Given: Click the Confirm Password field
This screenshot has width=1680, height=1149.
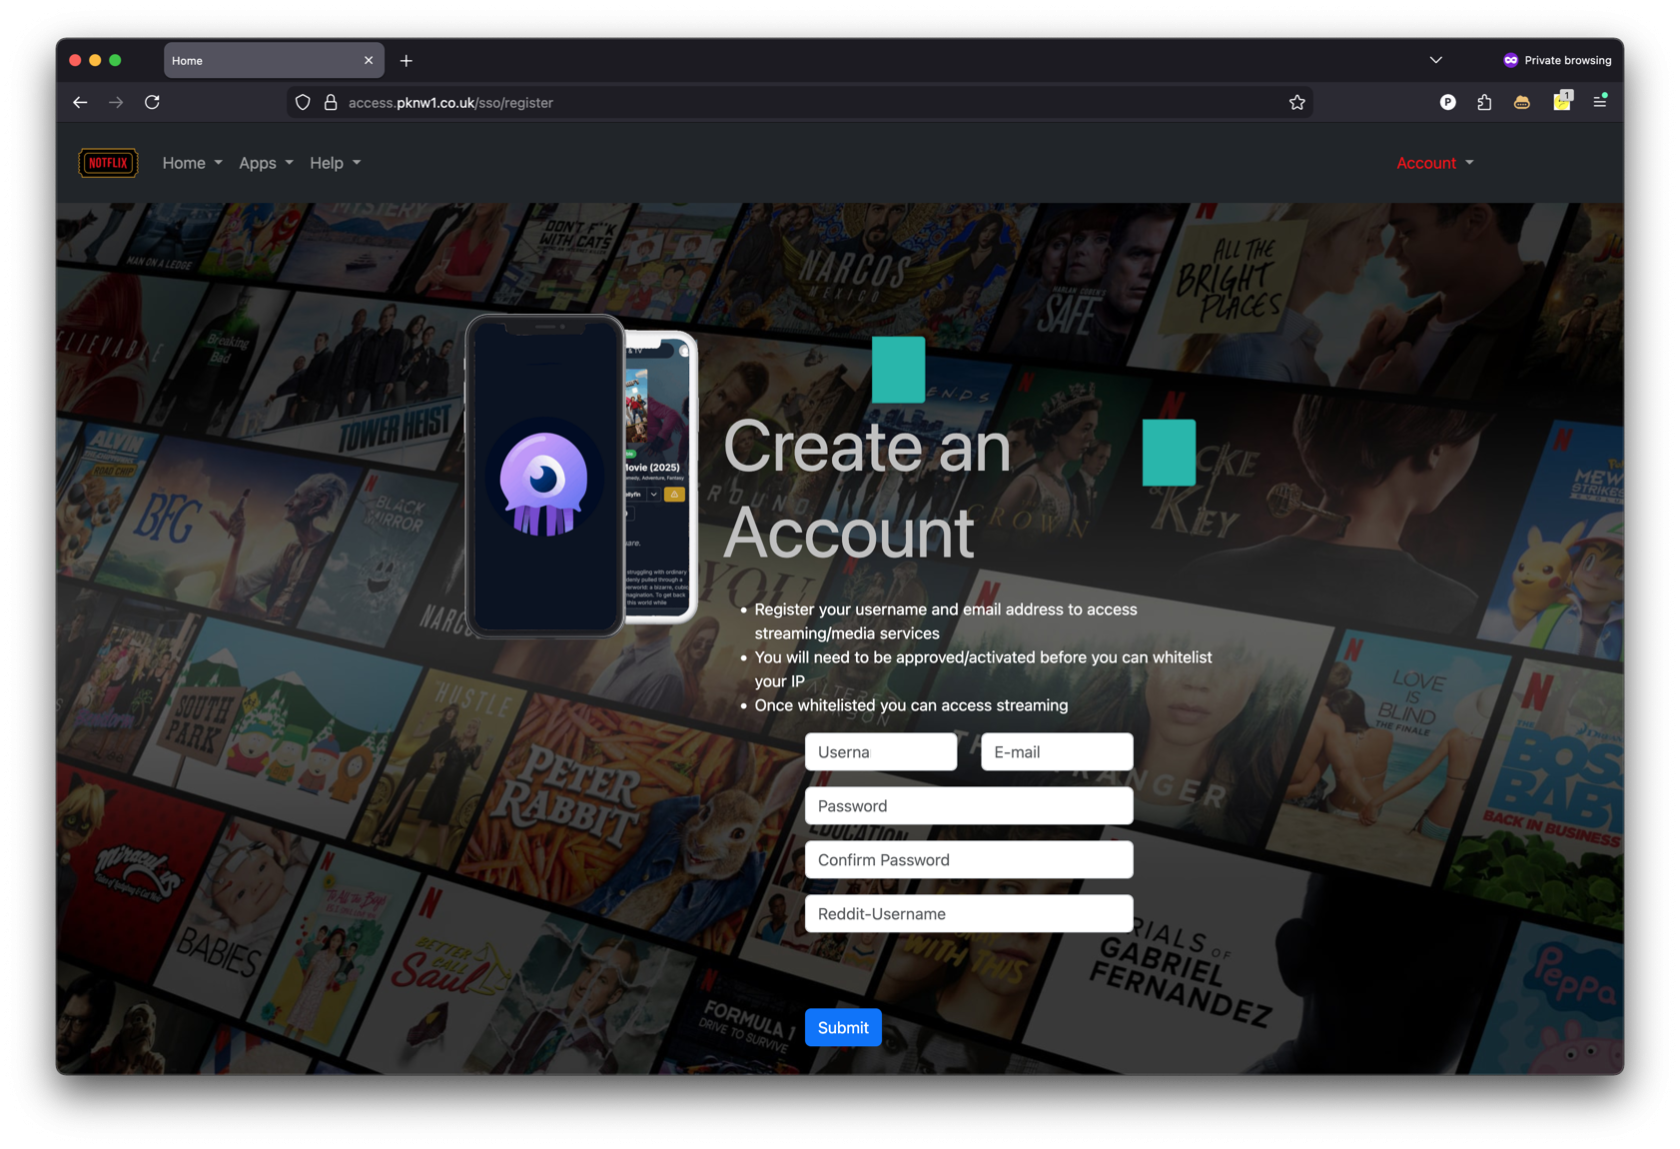Looking at the screenshot, I should 969,860.
